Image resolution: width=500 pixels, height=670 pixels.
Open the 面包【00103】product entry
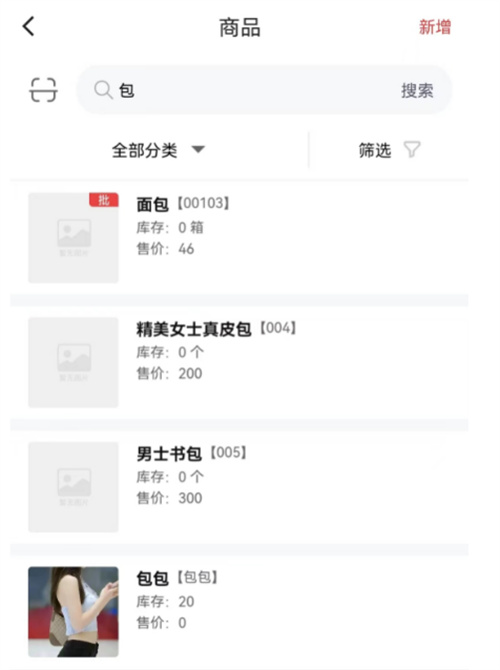pos(239,238)
